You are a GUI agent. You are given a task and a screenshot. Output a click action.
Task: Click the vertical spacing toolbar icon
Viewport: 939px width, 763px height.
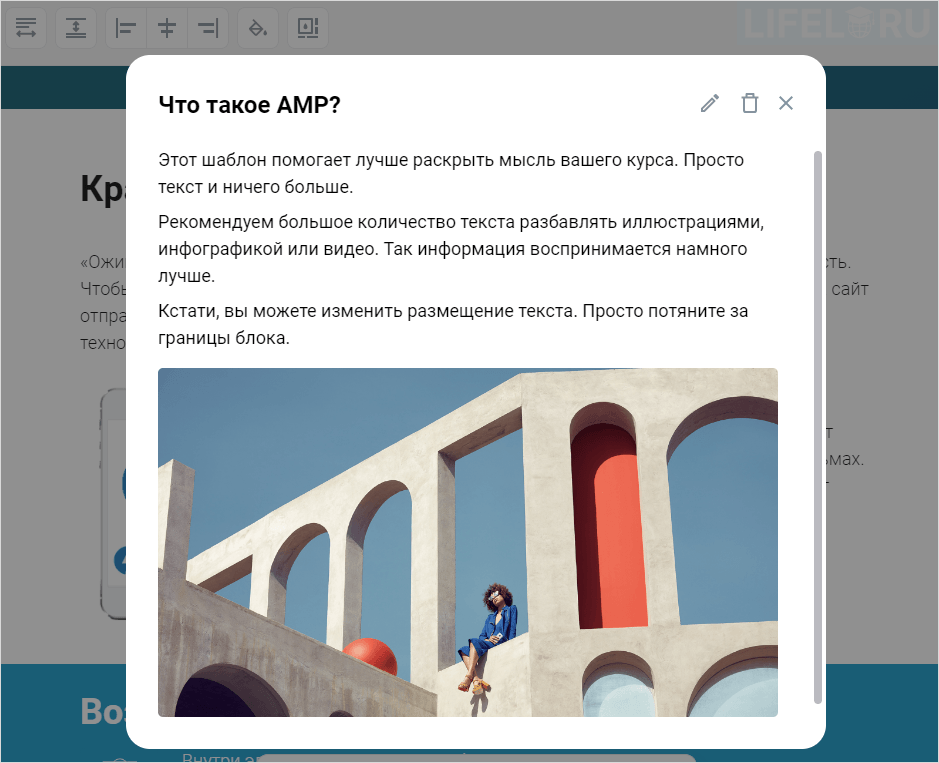[76, 28]
